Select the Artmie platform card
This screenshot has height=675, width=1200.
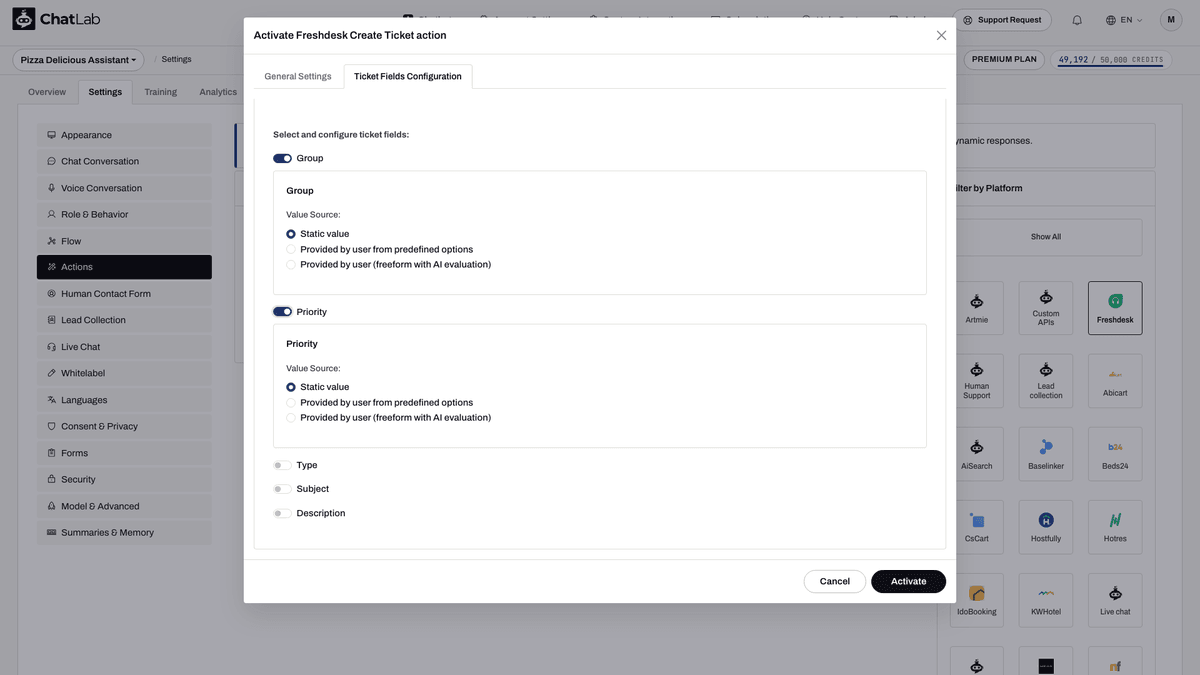click(977, 308)
